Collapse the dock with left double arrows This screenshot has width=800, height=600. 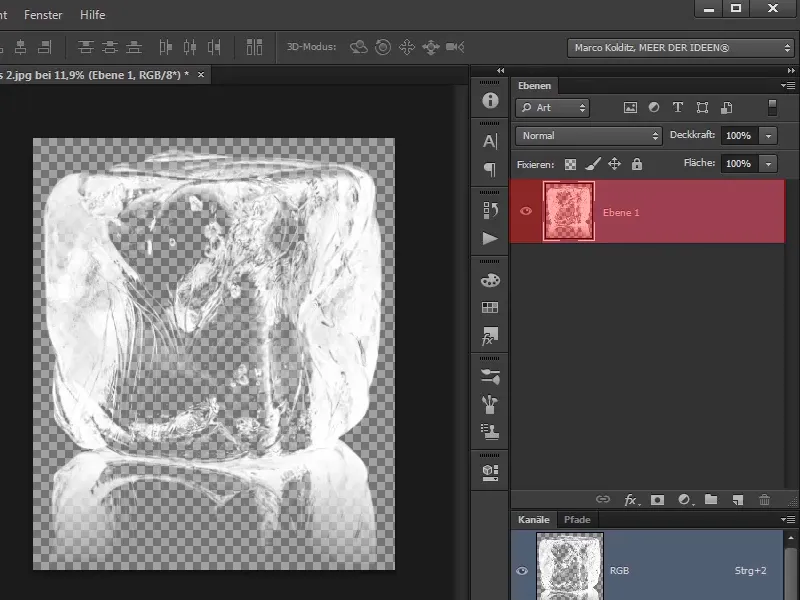click(x=501, y=70)
